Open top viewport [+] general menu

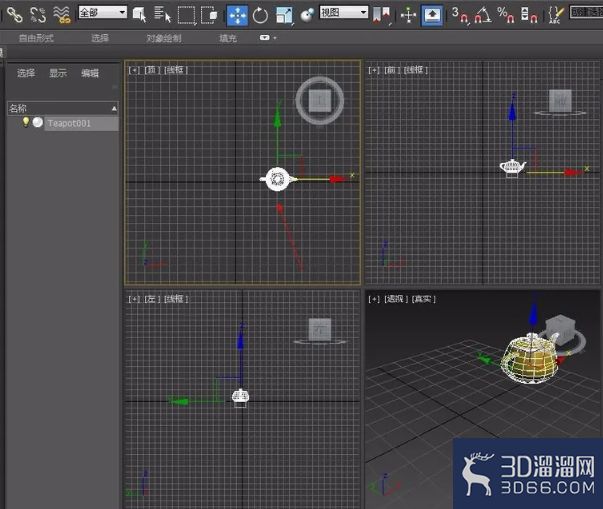click(x=134, y=70)
